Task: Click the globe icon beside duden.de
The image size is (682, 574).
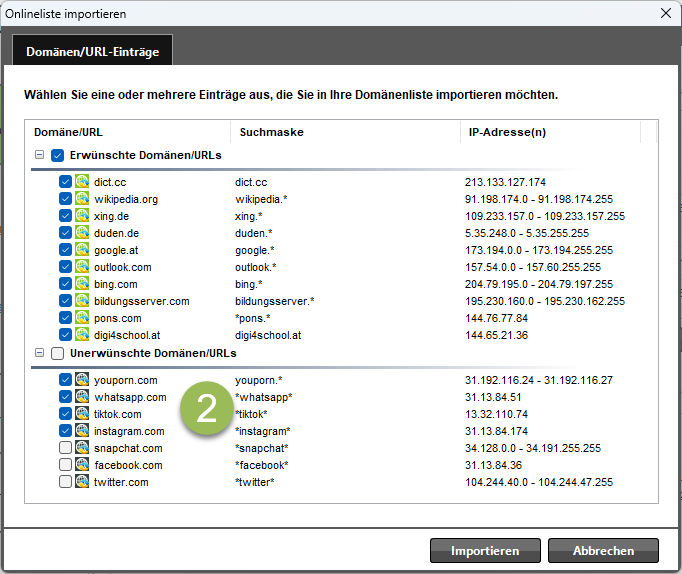Action: click(x=82, y=233)
